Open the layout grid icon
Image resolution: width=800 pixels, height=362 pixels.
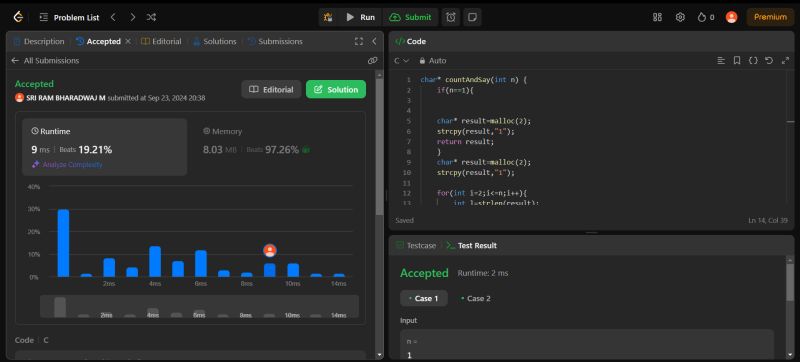point(657,17)
